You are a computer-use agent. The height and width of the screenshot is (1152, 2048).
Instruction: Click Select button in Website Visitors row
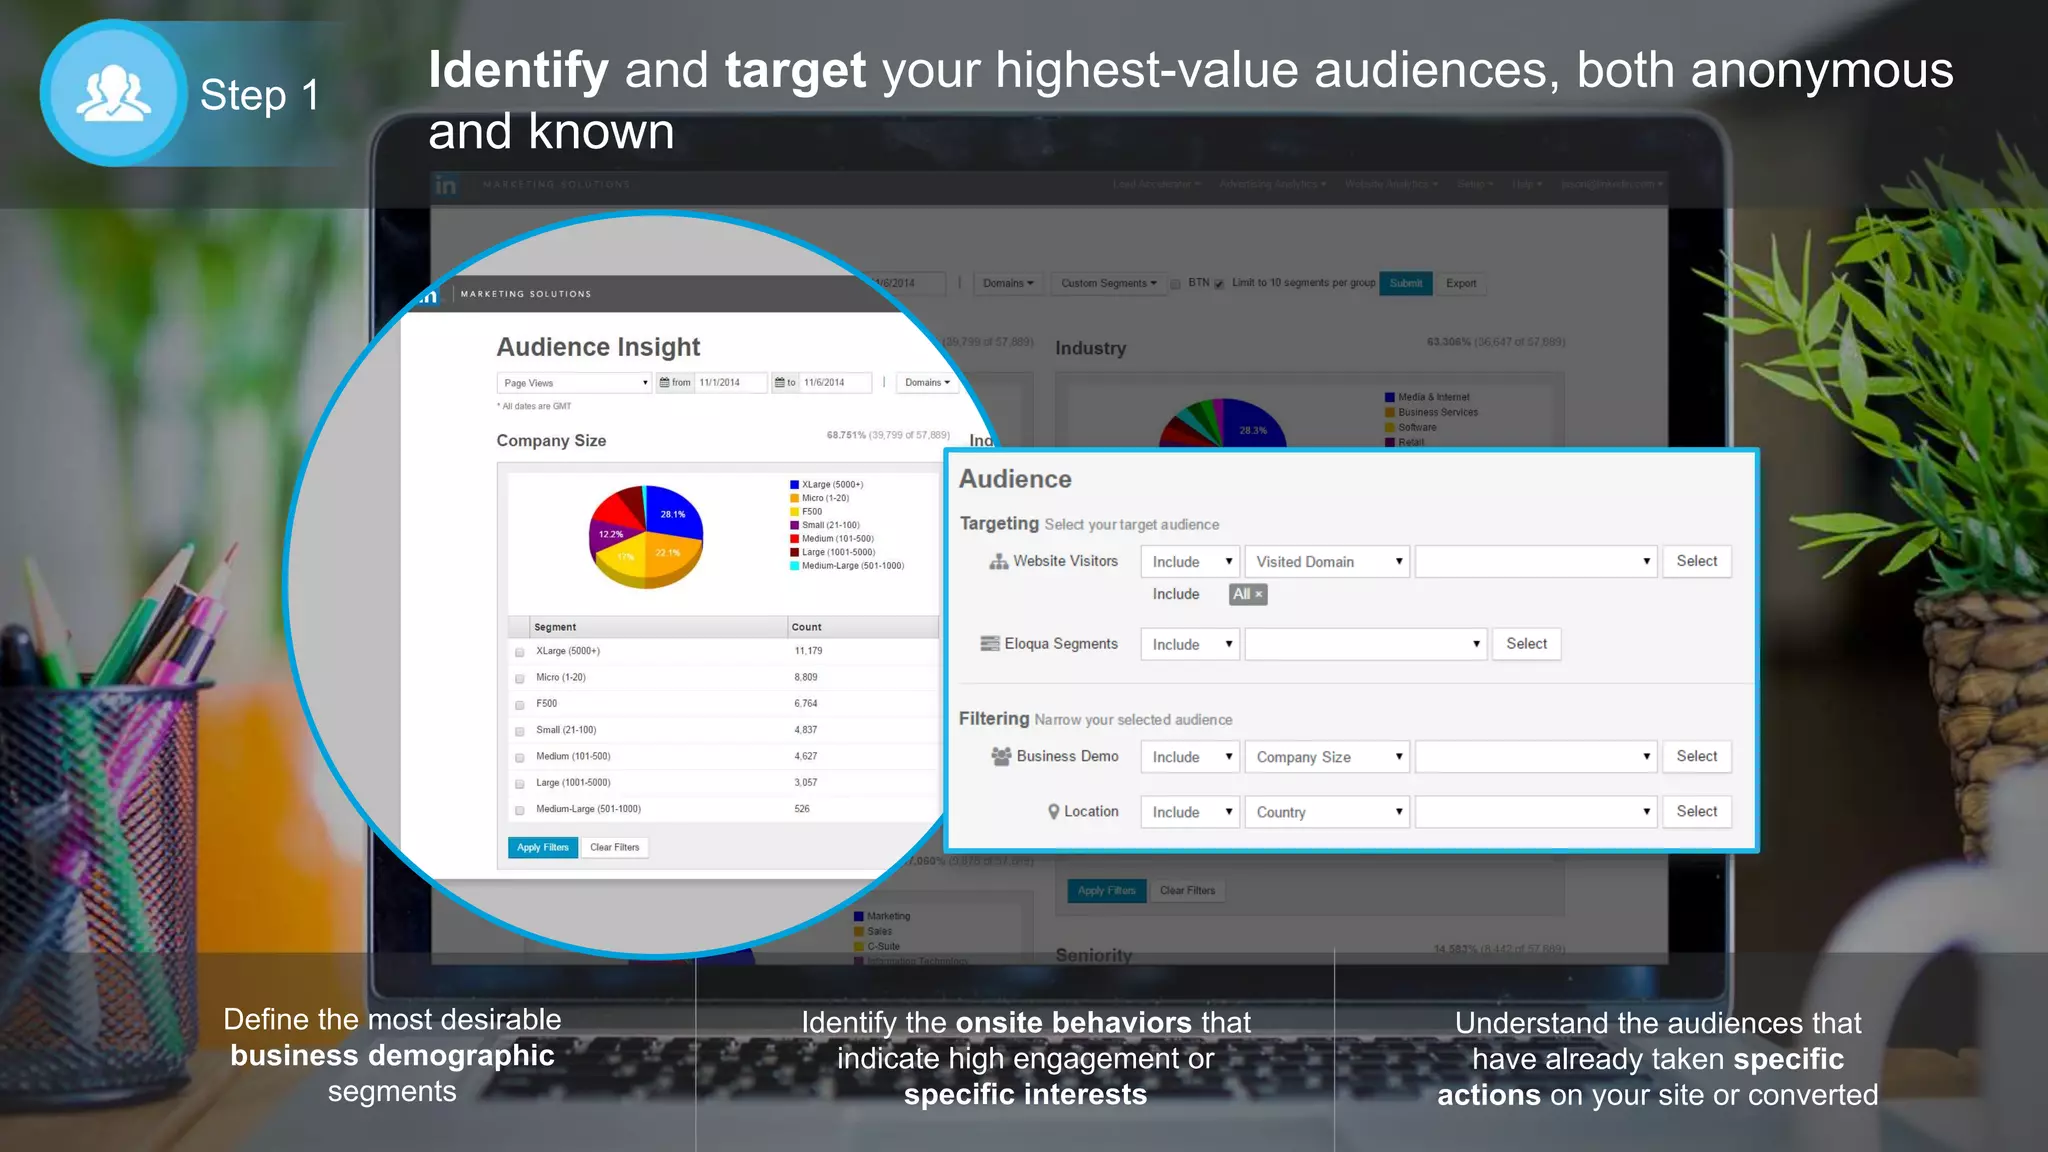1697,561
